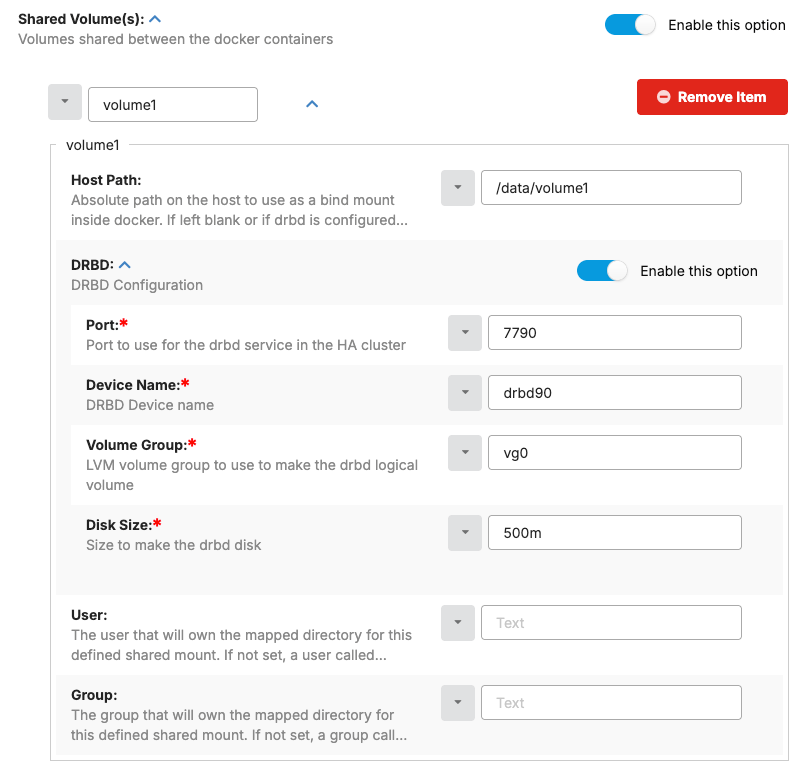Collapse the volume1 item chevron

[312, 104]
